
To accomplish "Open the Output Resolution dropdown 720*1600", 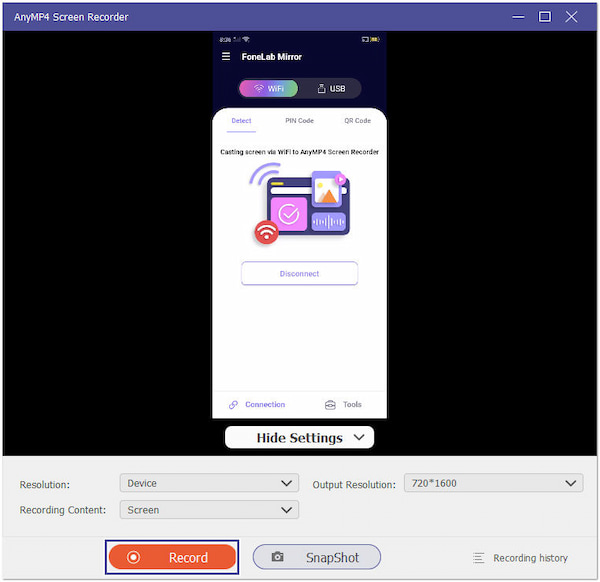I will coord(494,483).
